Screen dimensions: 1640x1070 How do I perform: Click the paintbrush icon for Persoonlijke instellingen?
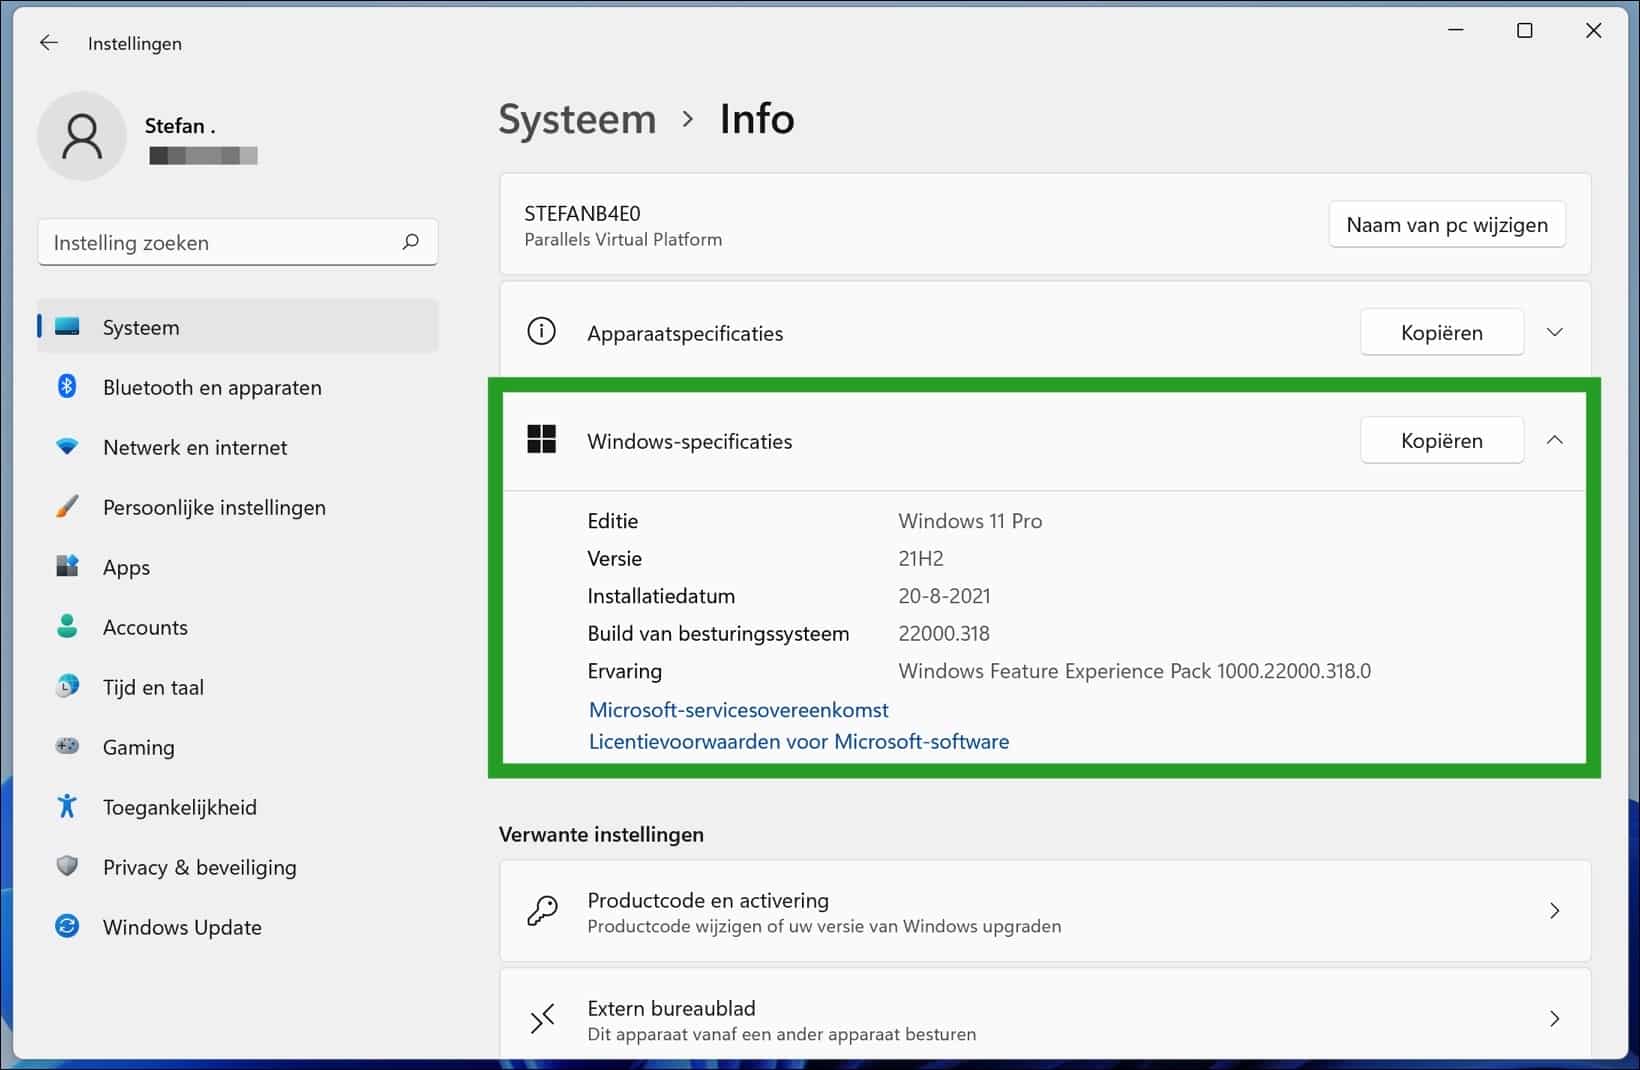tap(67, 507)
